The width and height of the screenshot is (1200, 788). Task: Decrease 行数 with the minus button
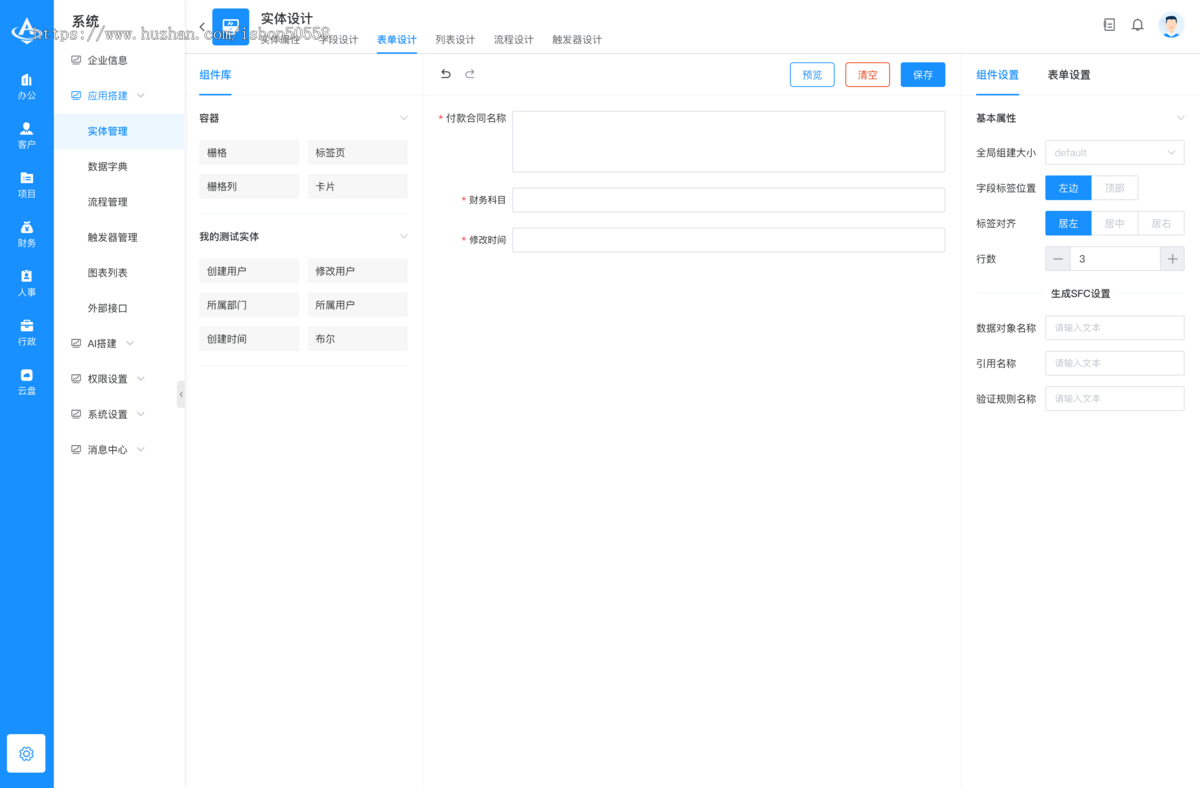point(1058,259)
